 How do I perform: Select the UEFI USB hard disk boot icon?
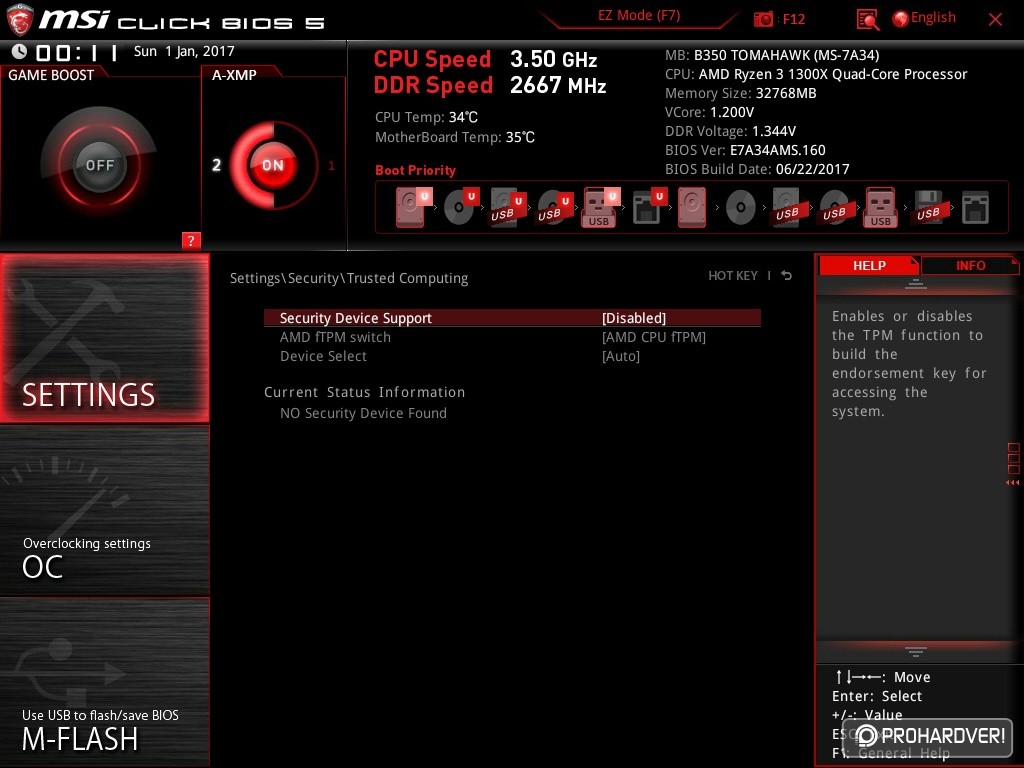click(x=507, y=207)
